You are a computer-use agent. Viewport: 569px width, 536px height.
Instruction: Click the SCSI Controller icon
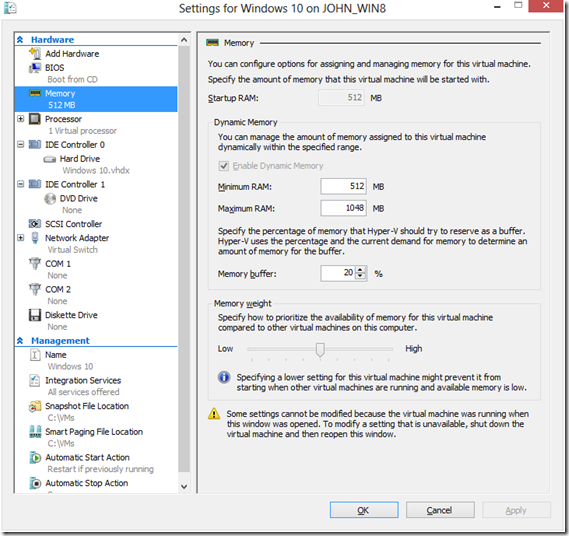(35, 224)
